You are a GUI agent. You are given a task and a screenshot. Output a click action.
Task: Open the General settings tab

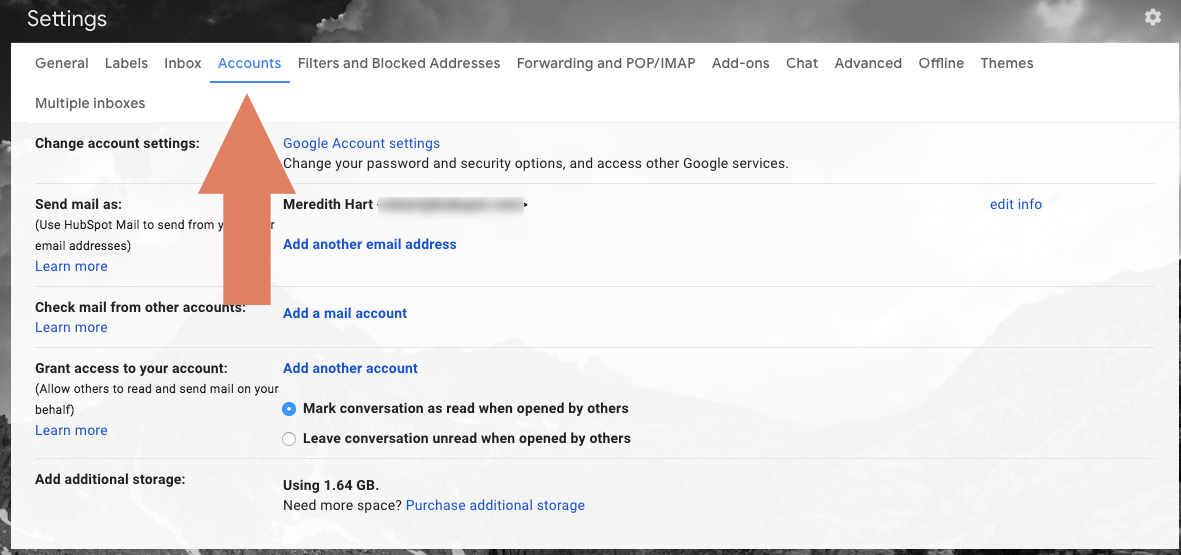tap(62, 63)
